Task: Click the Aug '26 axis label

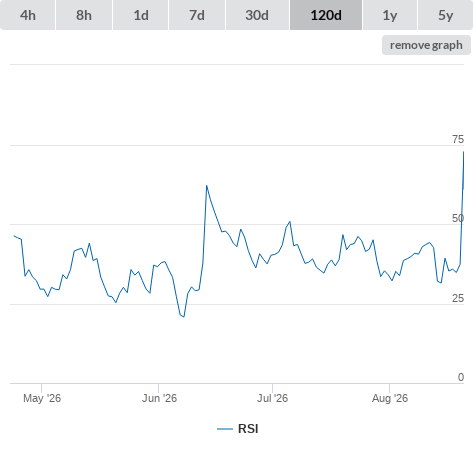Action: pyautogui.click(x=390, y=398)
